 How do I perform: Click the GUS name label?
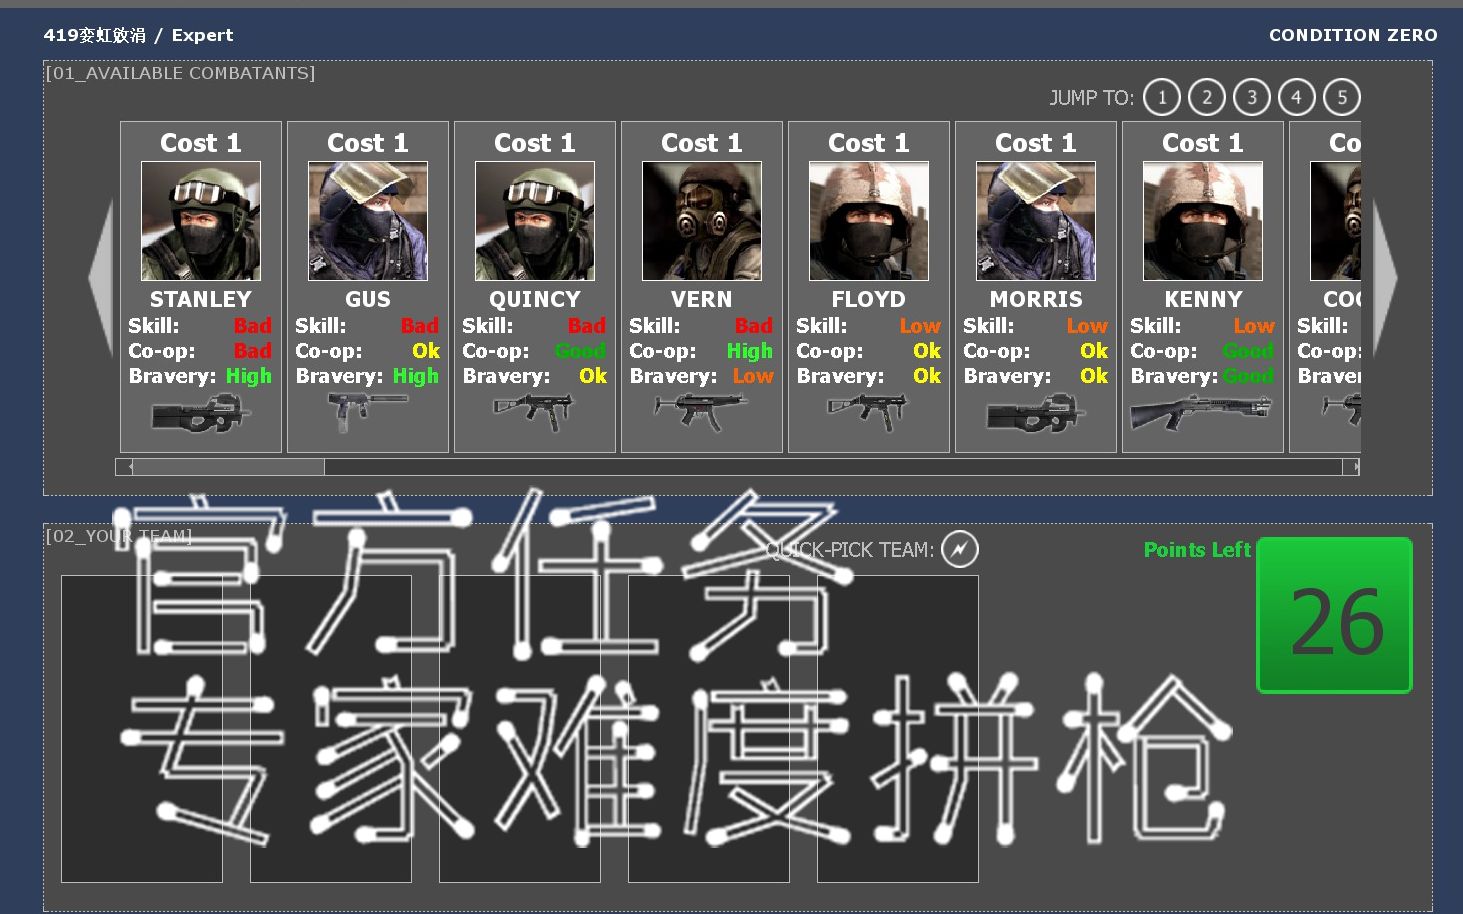[x=368, y=299]
